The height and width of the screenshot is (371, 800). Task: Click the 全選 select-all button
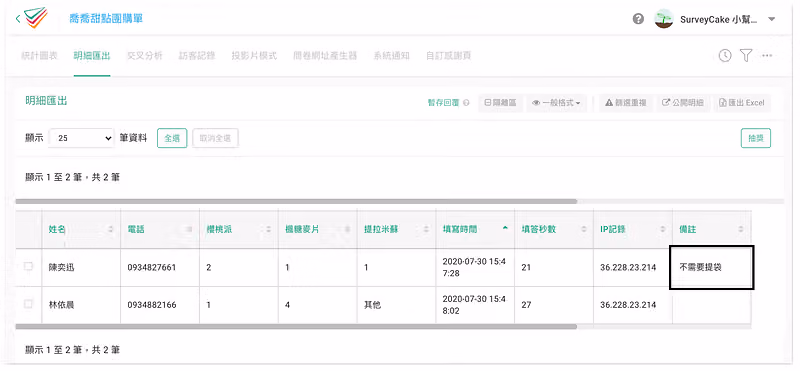click(172, 138)
